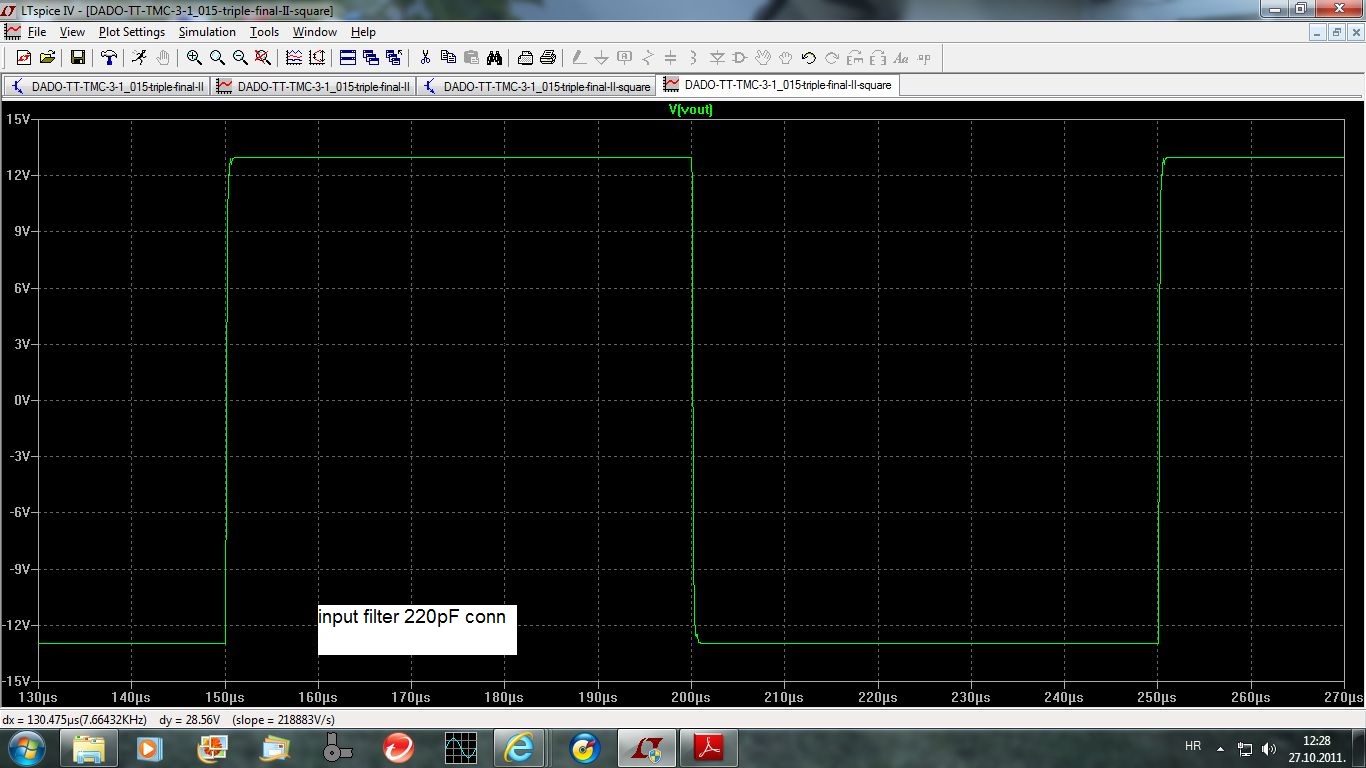
Task: Click the Zoom to Fit icon
Action: pyautogui.click(x=262, y=58)
